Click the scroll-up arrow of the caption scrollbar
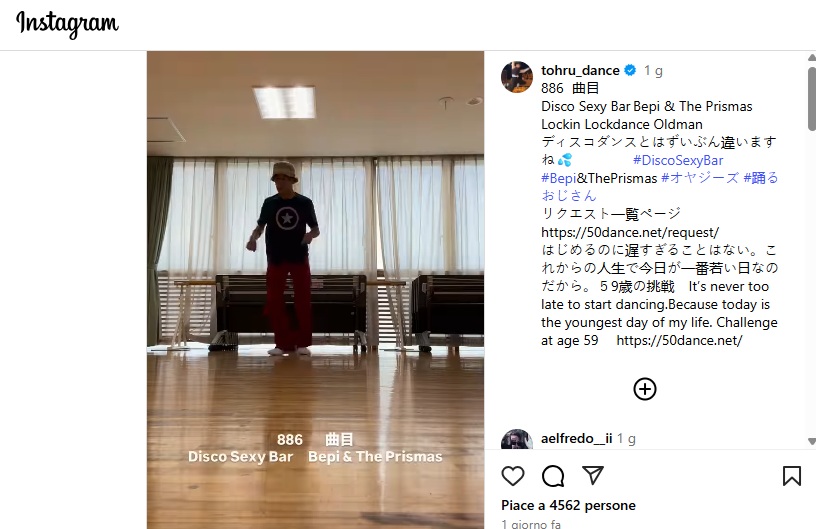Viewport: 816px width, 529px height. pyautogui.click(x=811, y=57)
